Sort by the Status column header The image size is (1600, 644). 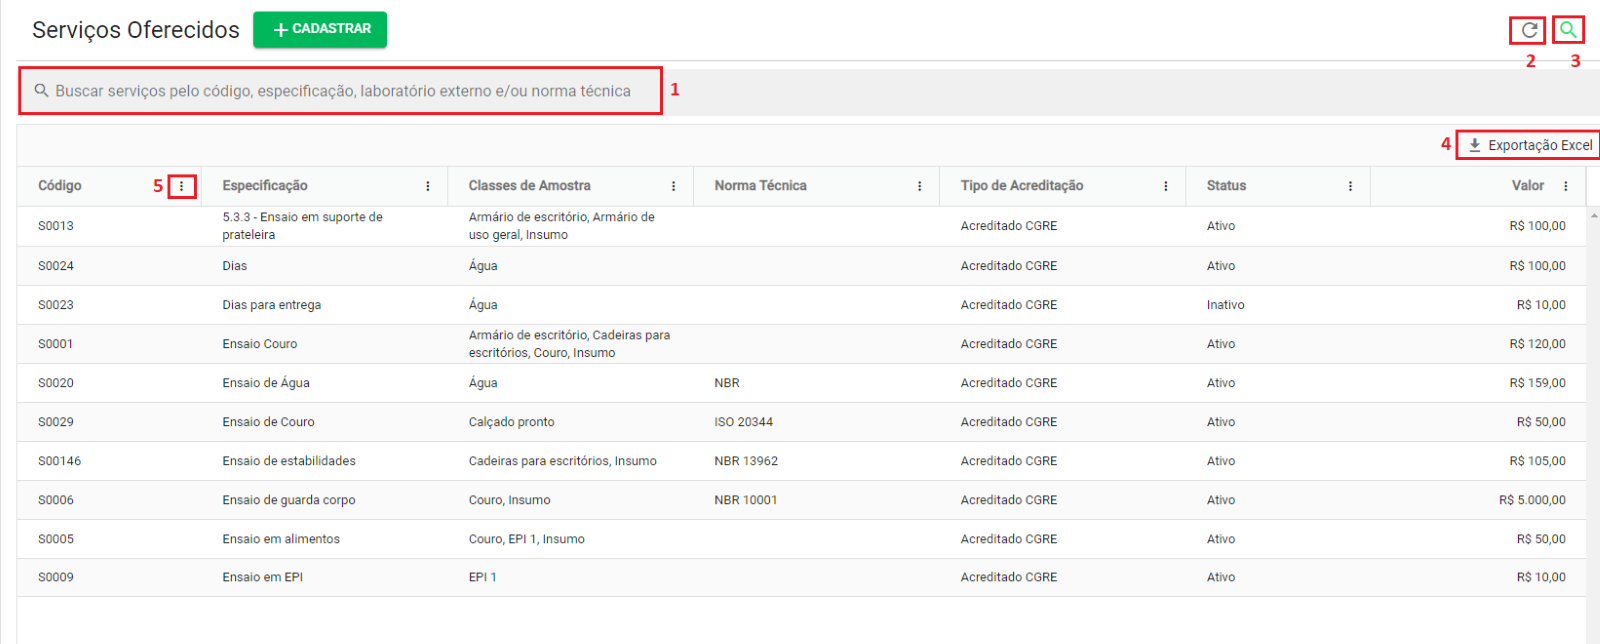coord(1226,186)
